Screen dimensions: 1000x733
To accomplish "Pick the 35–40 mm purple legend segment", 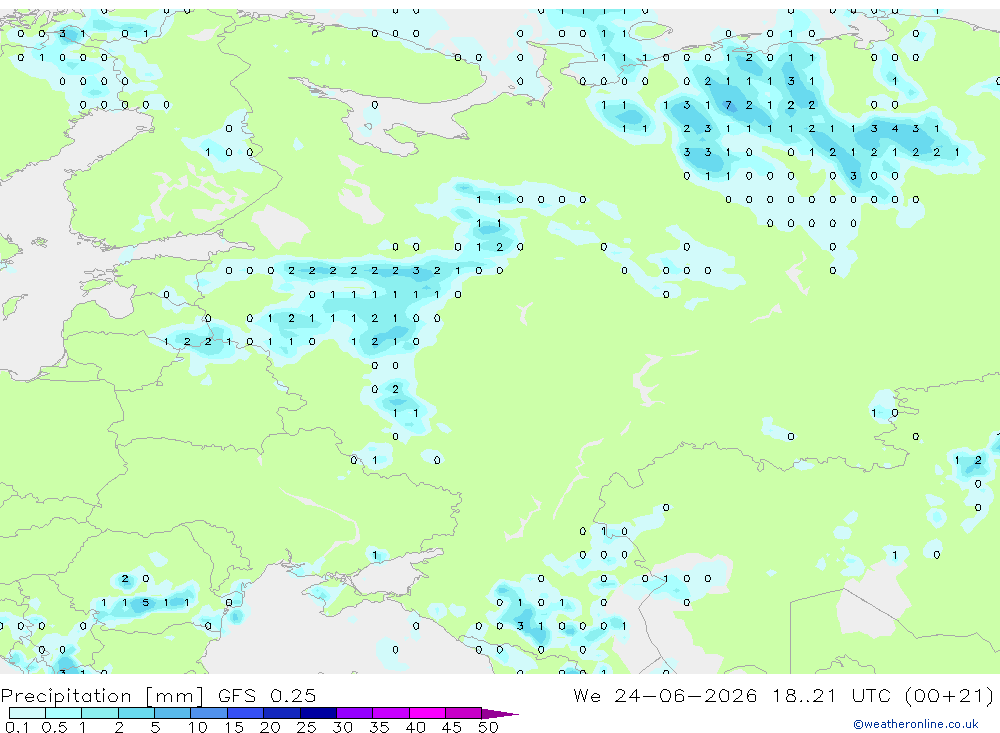I will (x=391, y=713).
